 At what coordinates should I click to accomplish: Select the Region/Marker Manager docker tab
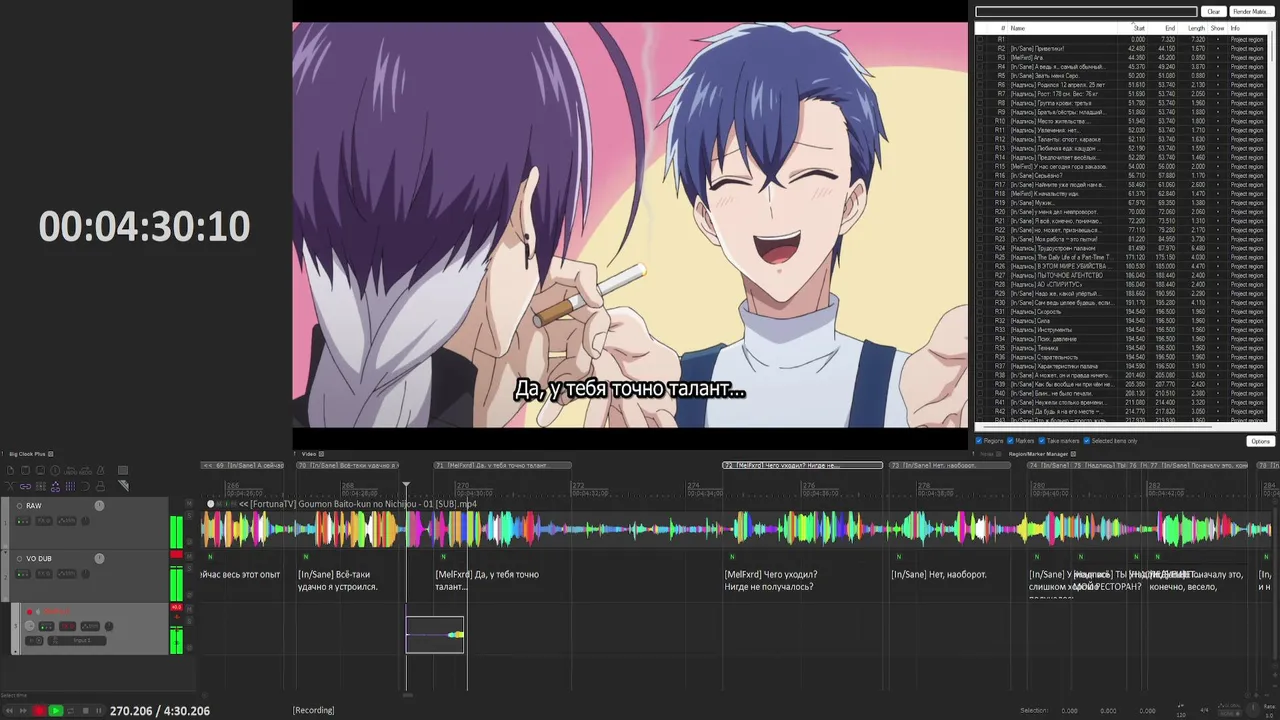[x=1038, y=454]
